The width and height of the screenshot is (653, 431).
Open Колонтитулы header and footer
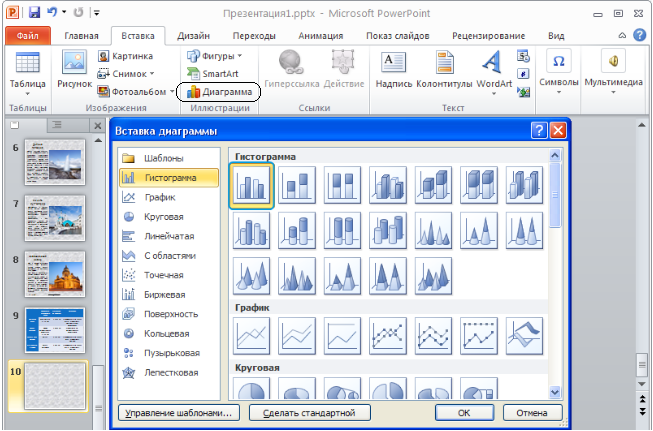pyautogui.click(x=444, y=71)
